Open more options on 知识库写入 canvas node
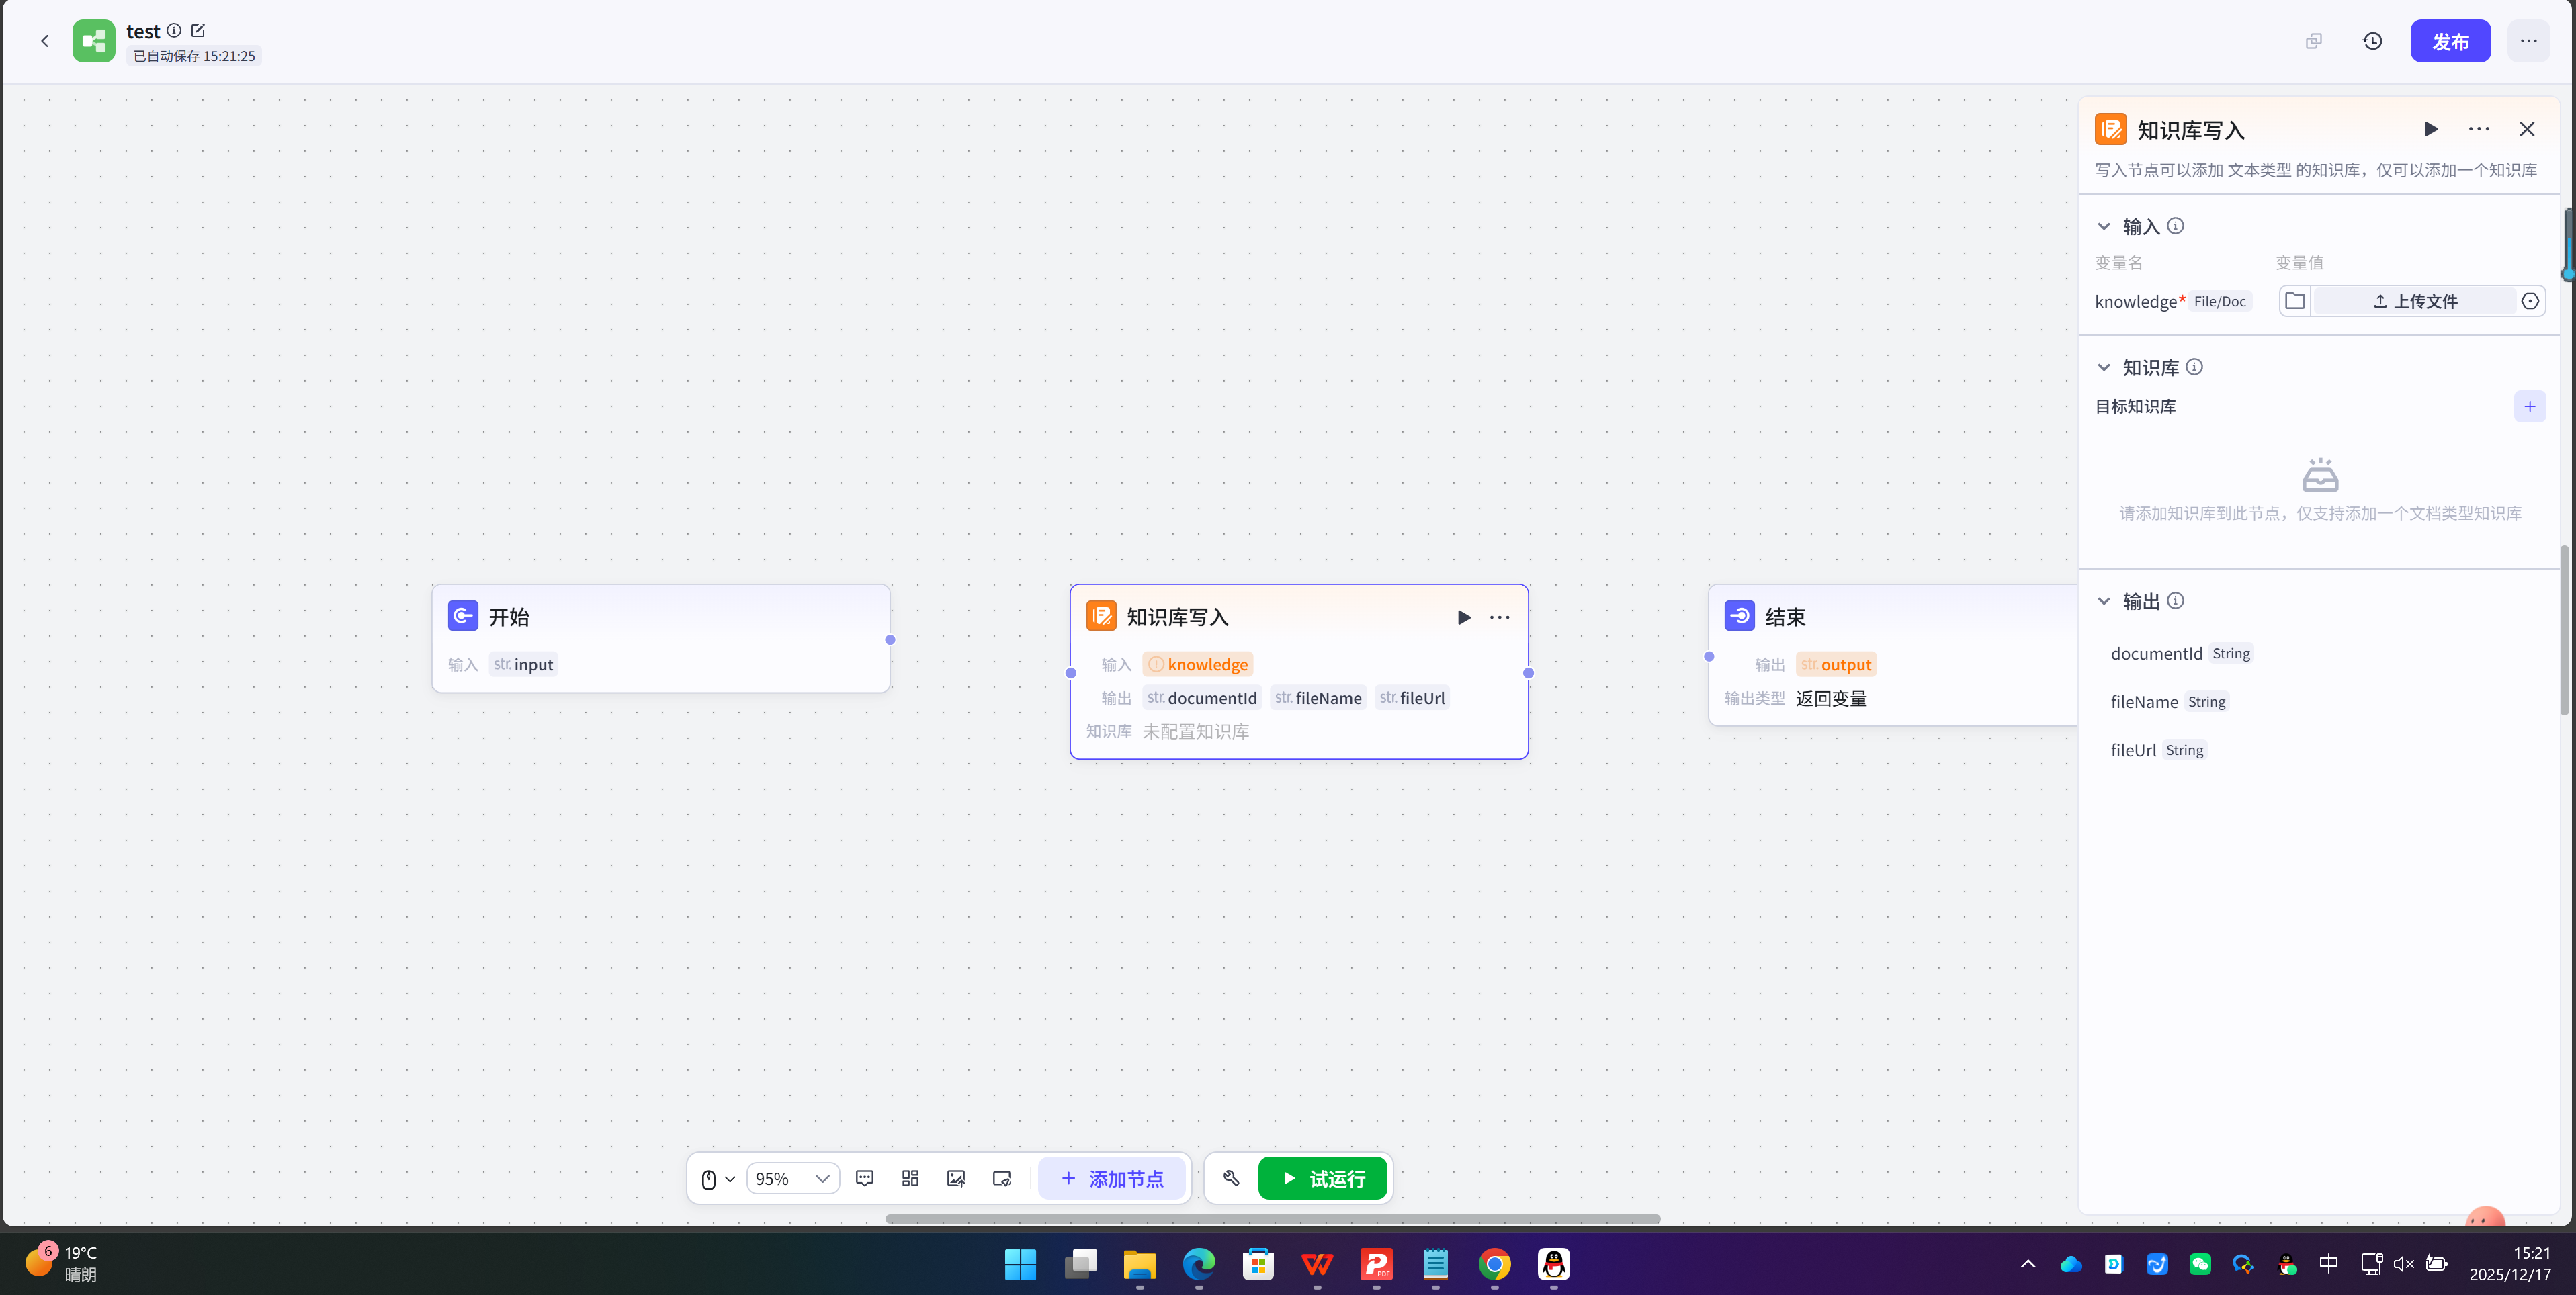The image size is (2576, 1295). [x=1499, y=617]
